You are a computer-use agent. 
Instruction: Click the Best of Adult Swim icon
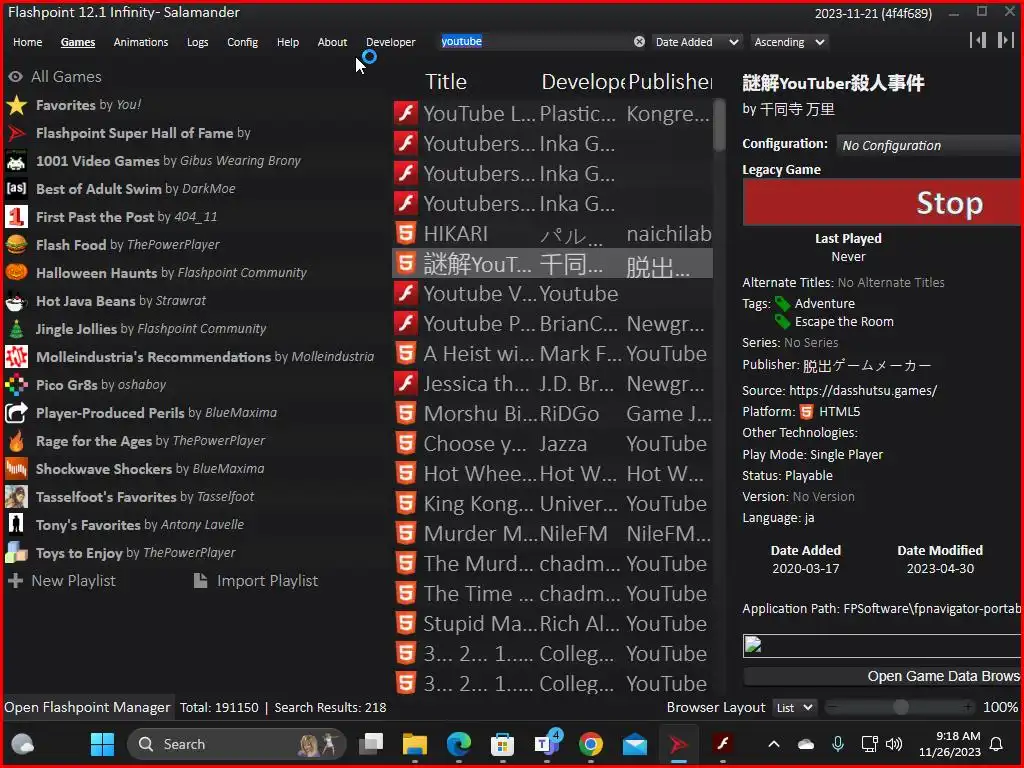point(16,189)
